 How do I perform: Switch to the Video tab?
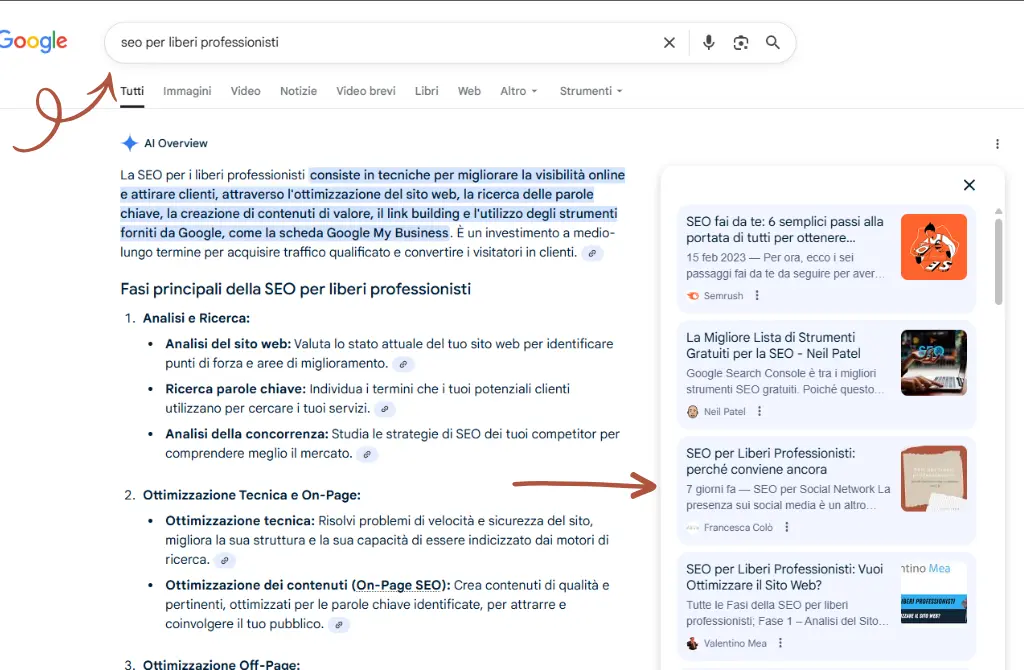pyautogui.click(x=246, y=91)
